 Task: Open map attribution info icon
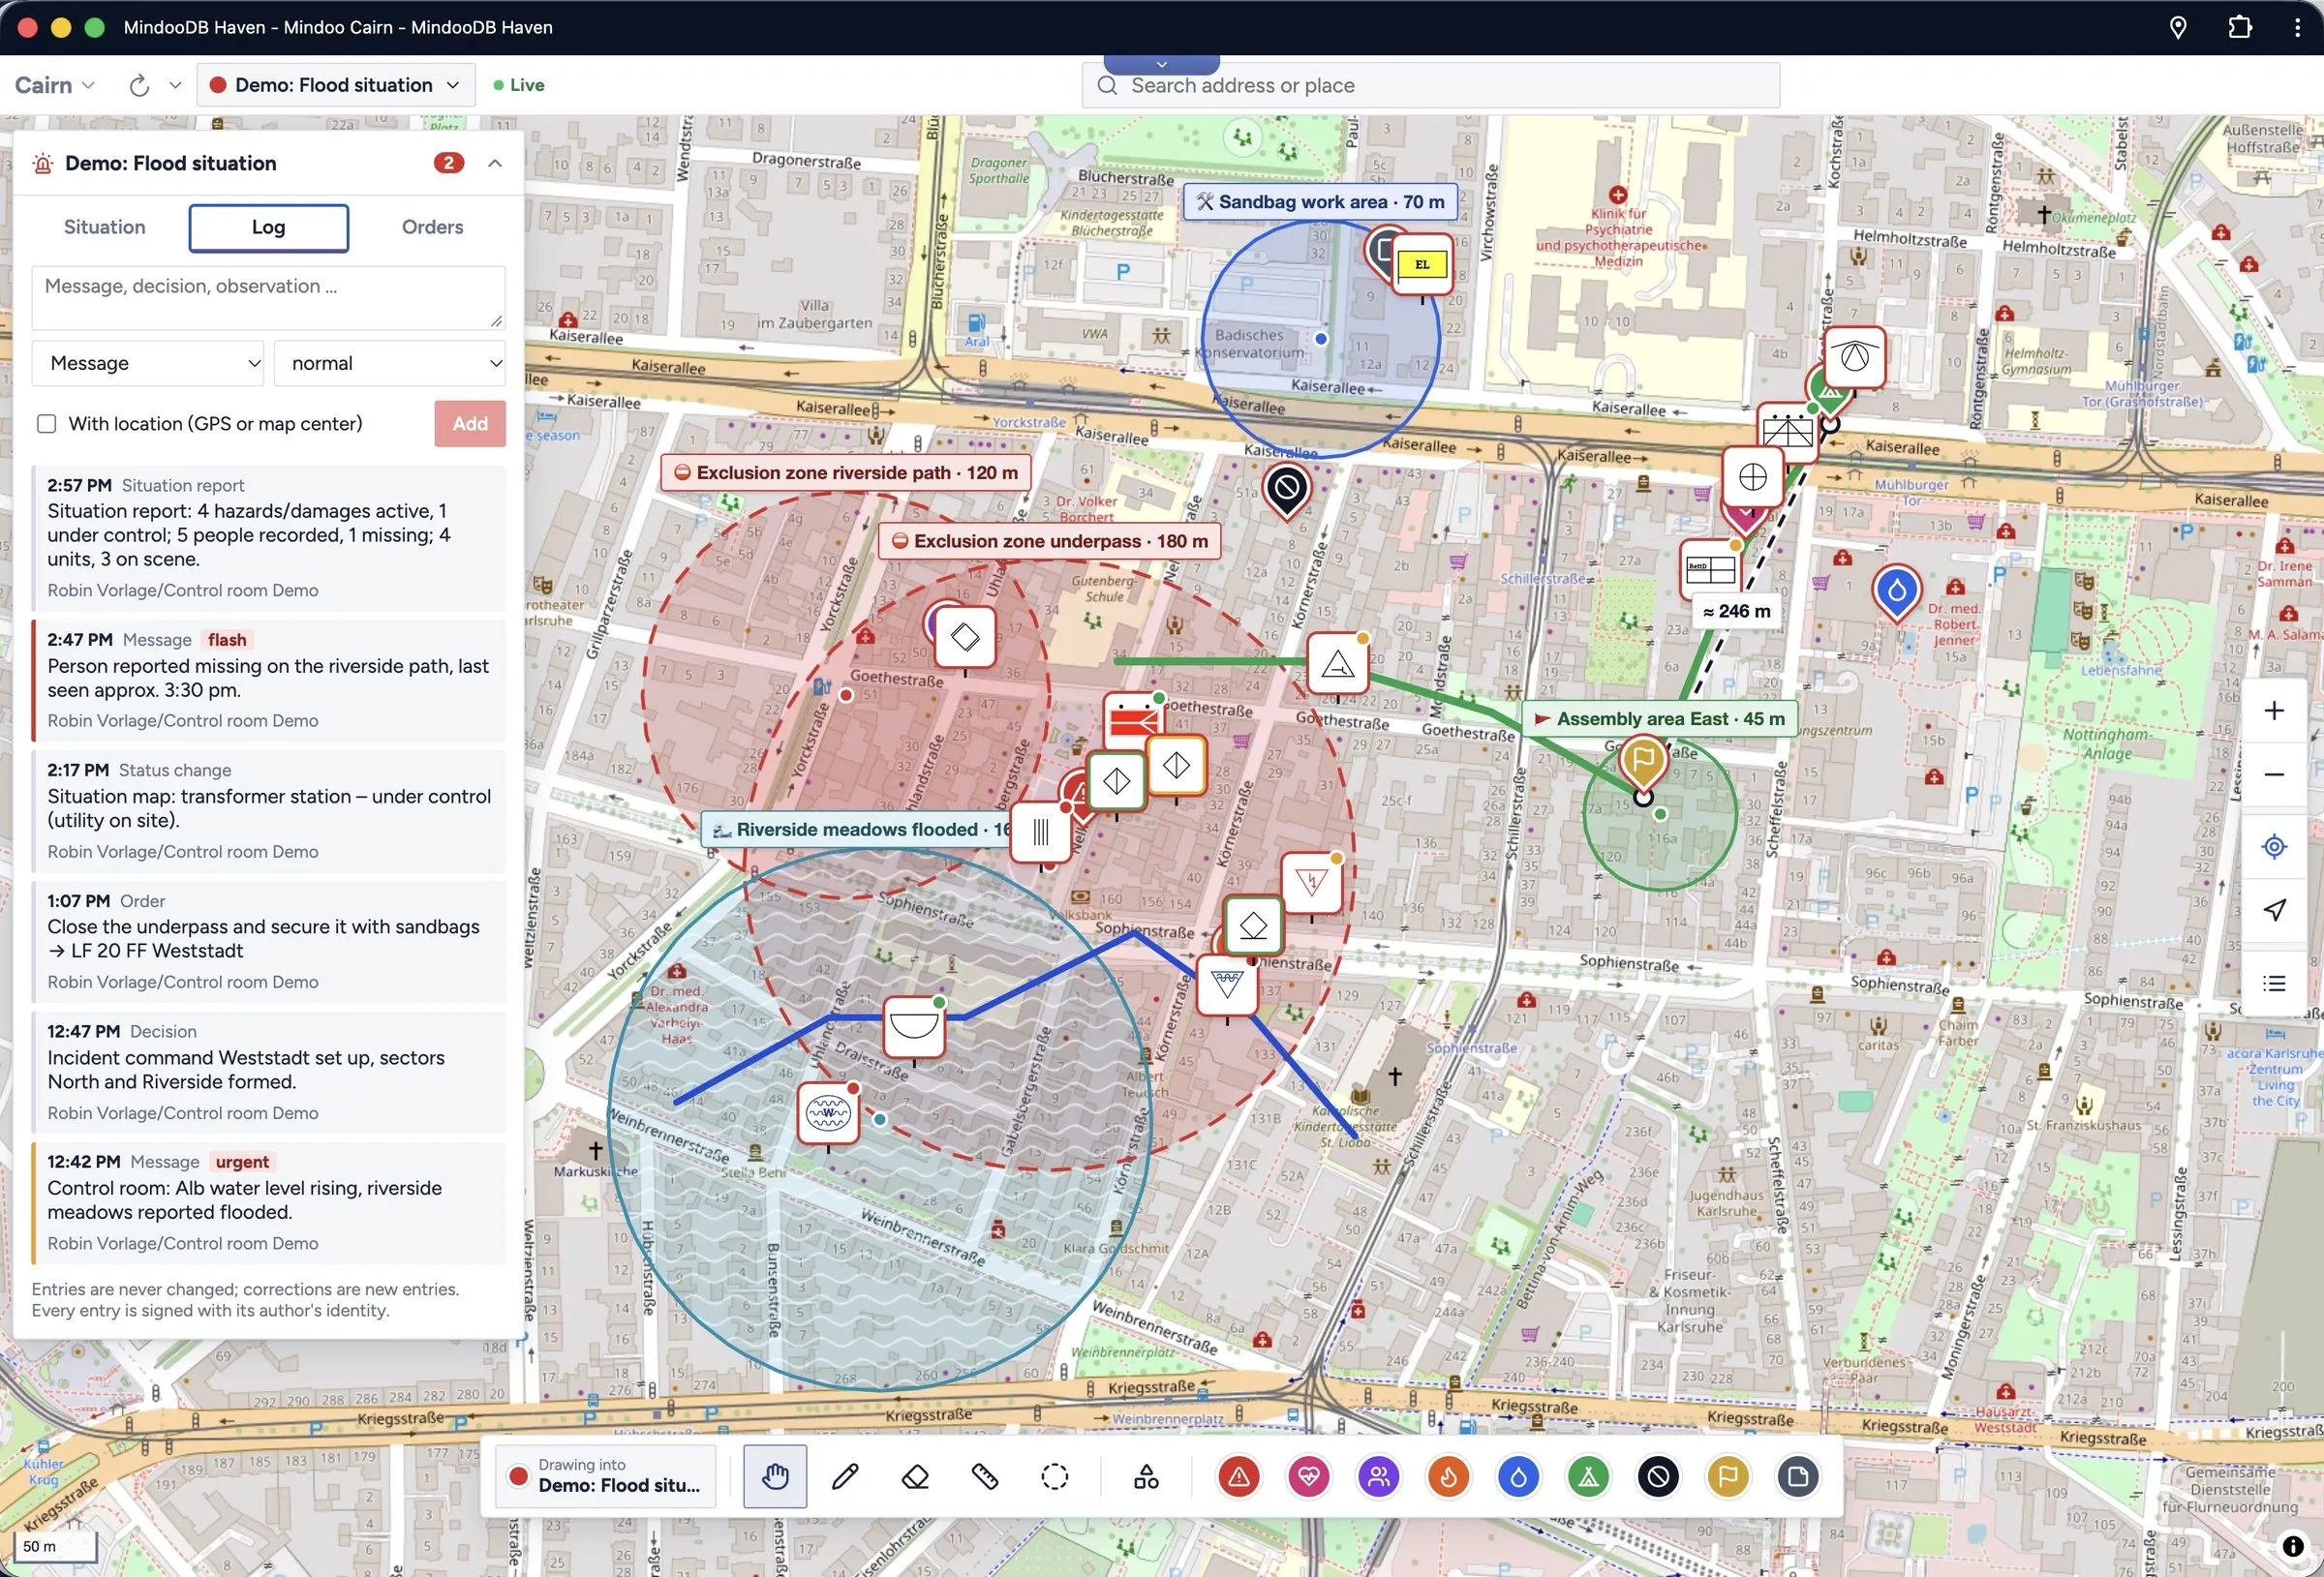[2292, 1546]
